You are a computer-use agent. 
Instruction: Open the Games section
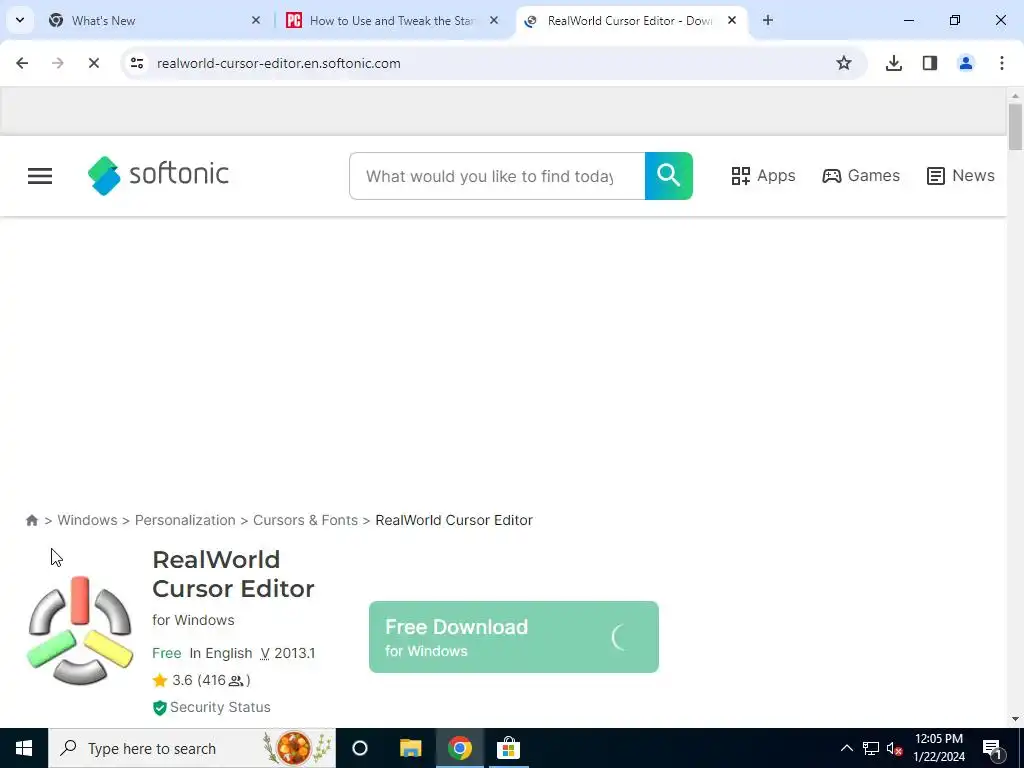click(x=861, y=176)
